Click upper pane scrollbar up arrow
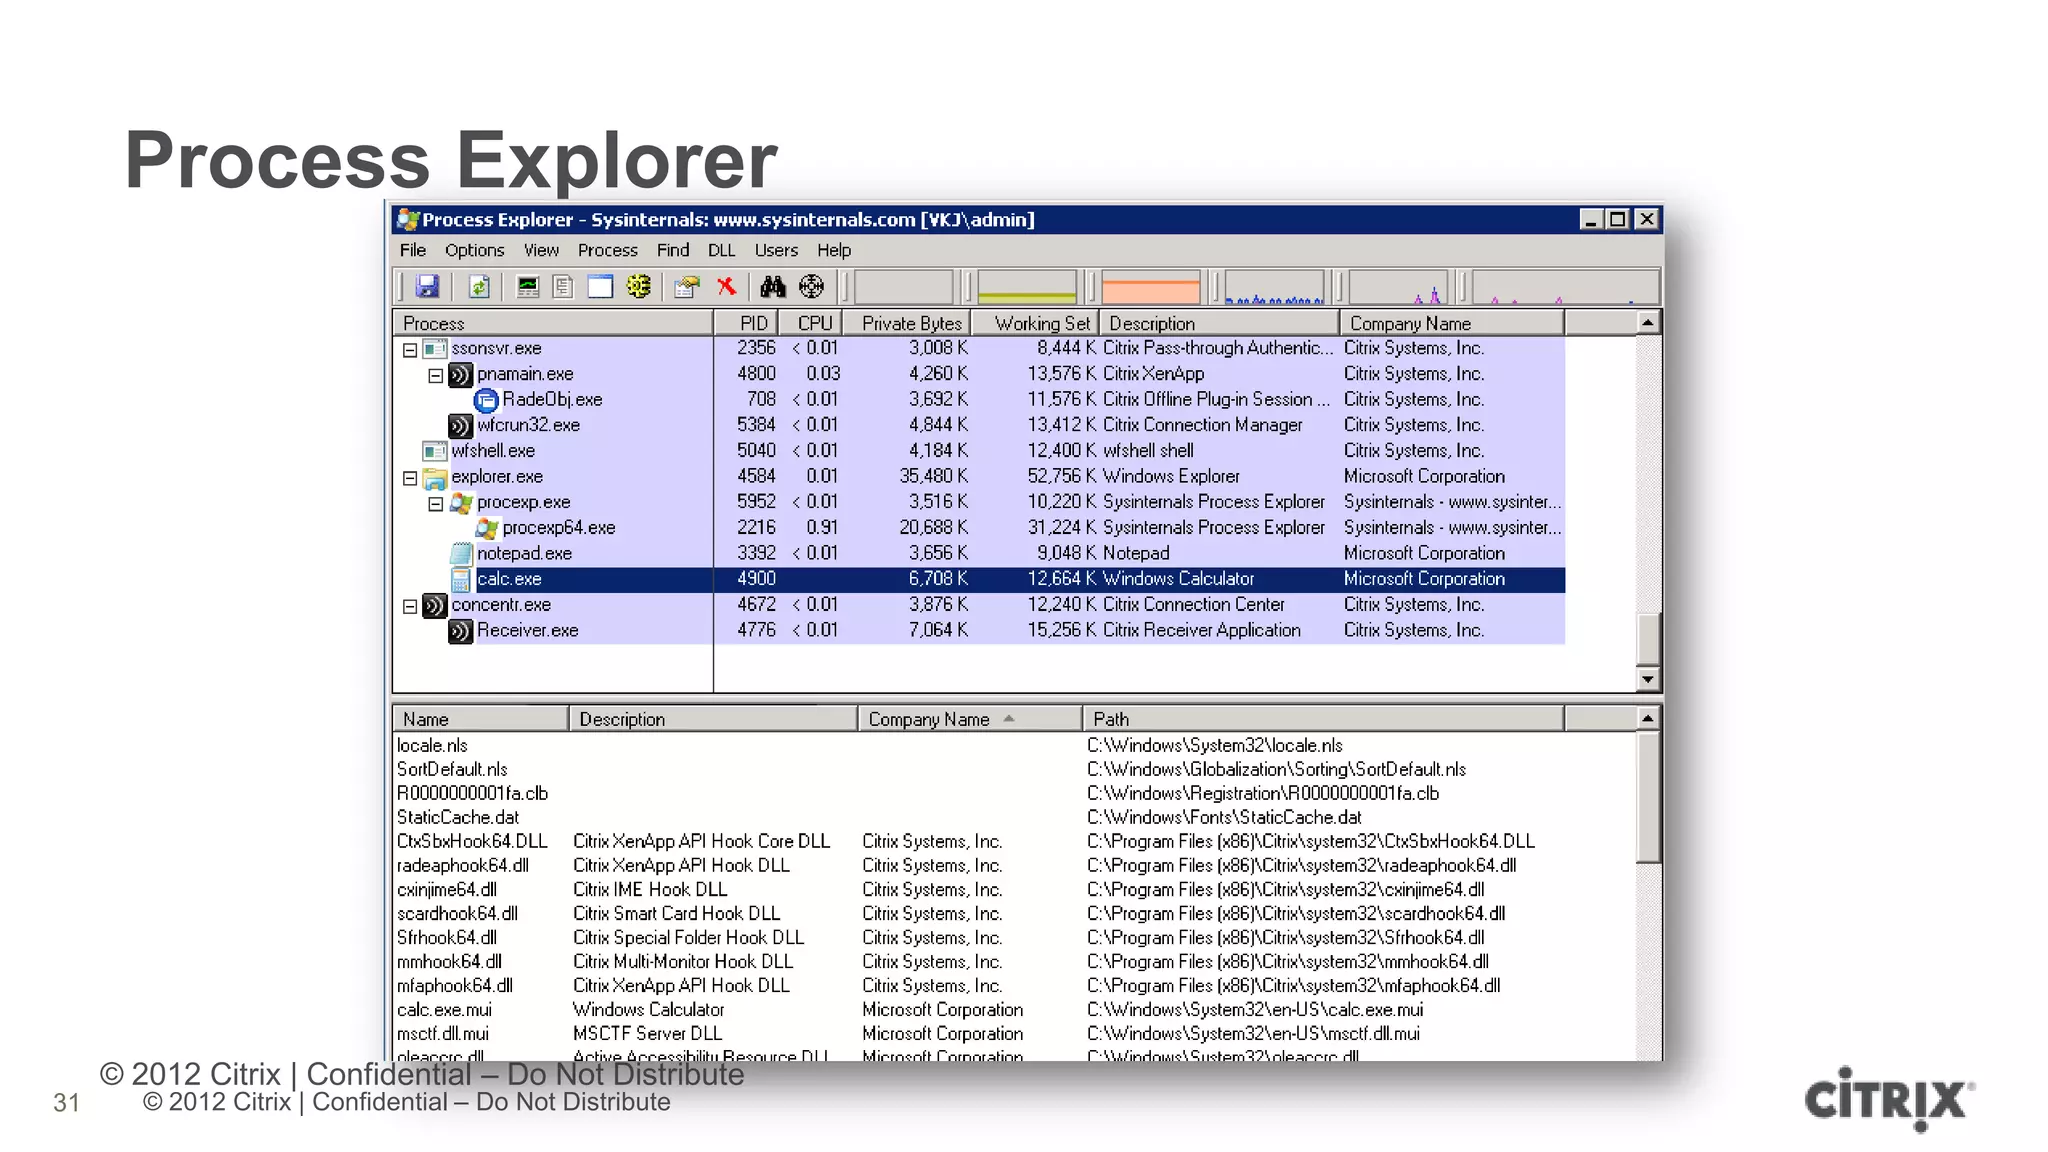The image size is (2048, 1152). (x=1648, y=323)
